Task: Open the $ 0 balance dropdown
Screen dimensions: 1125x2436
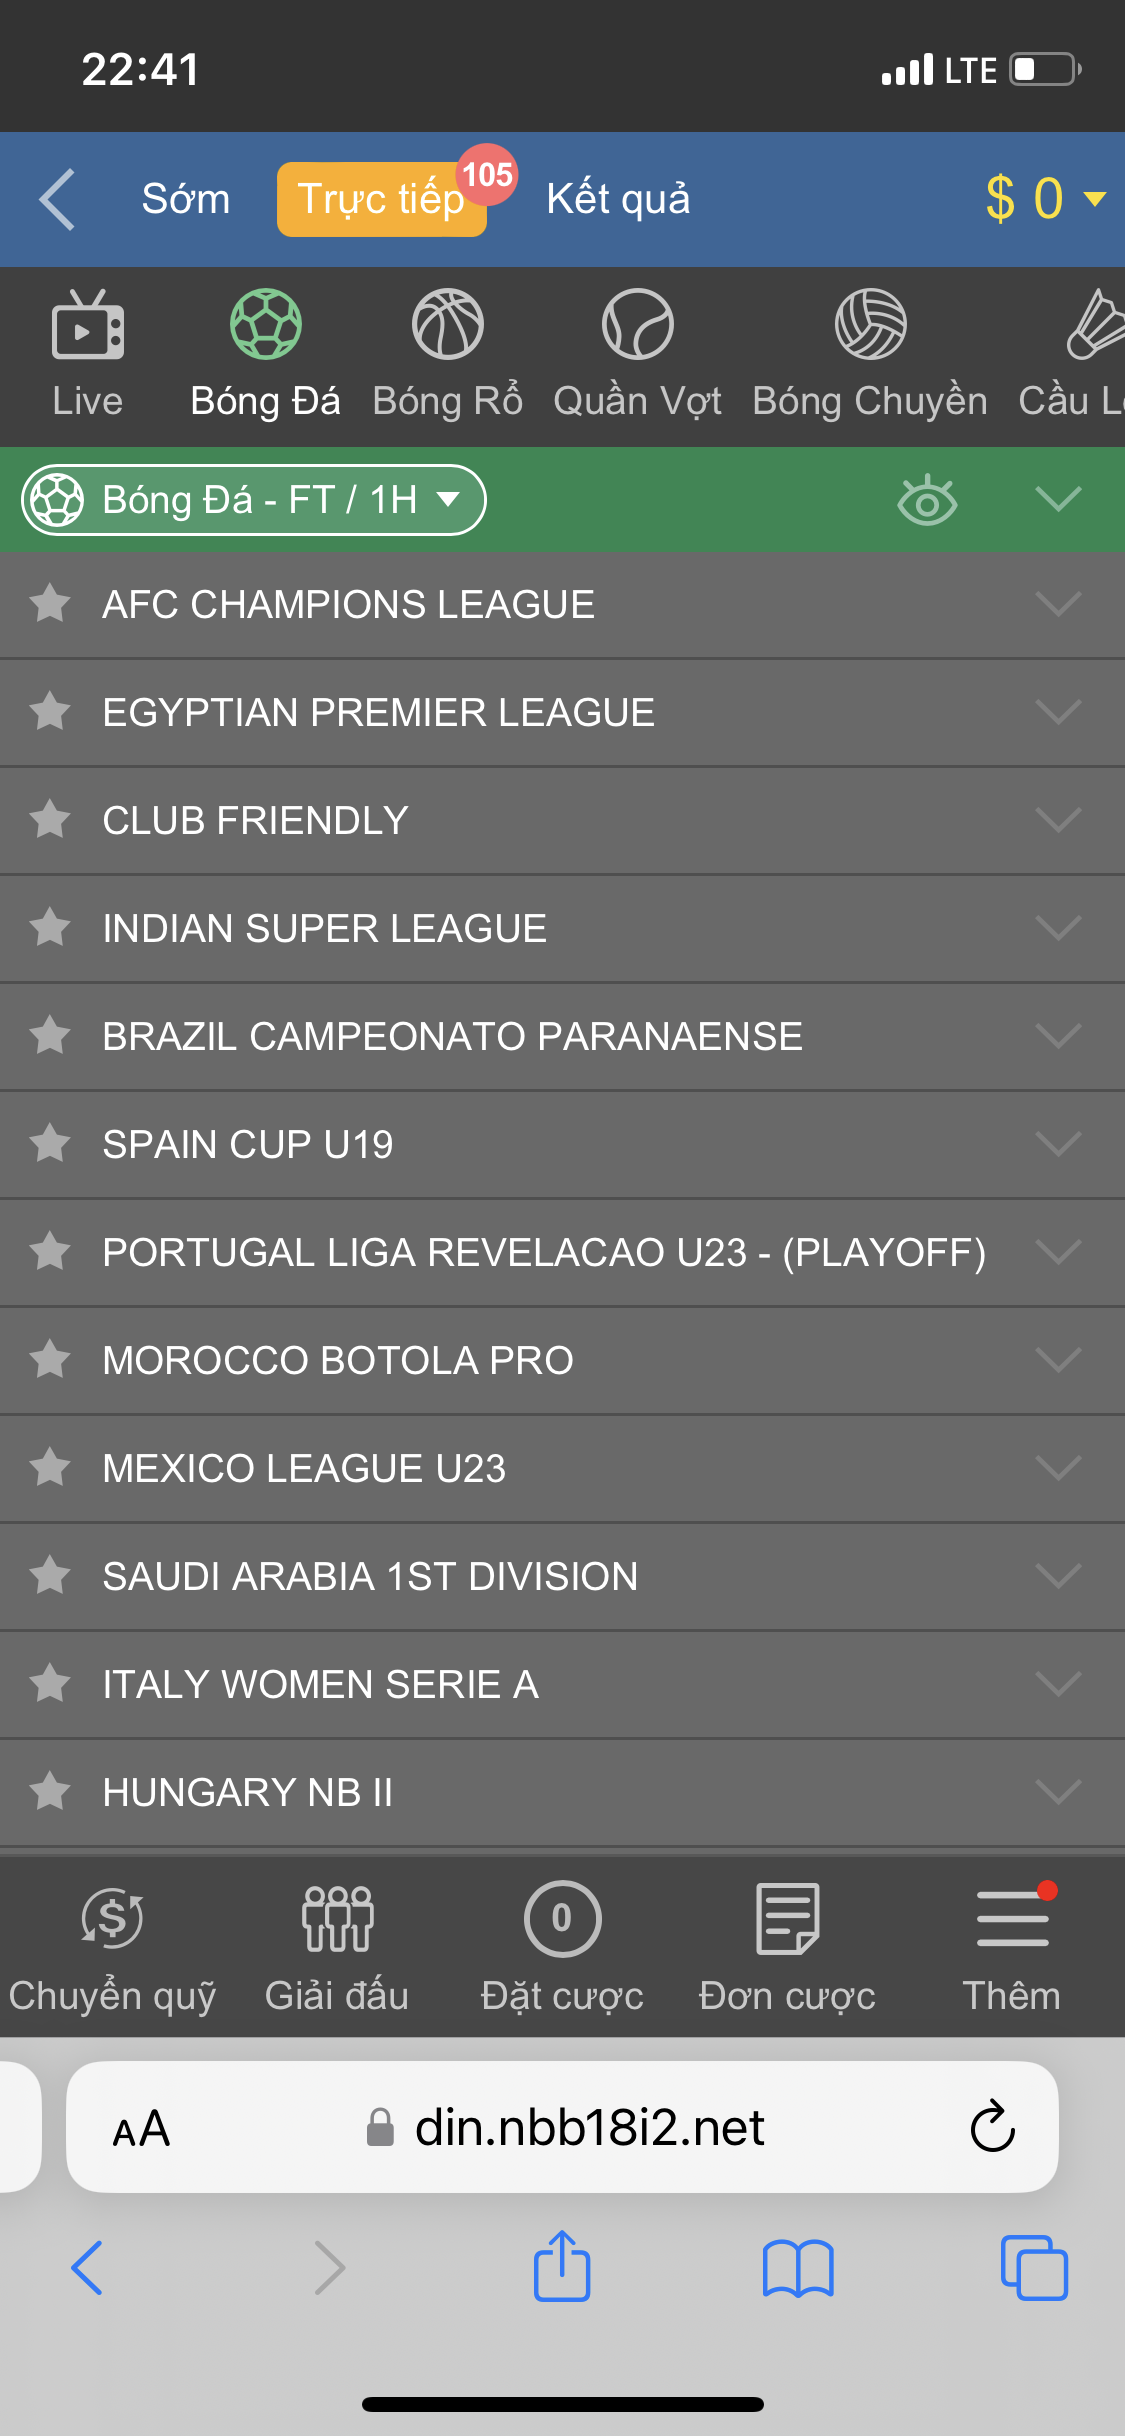Action: pos(1044,199)
